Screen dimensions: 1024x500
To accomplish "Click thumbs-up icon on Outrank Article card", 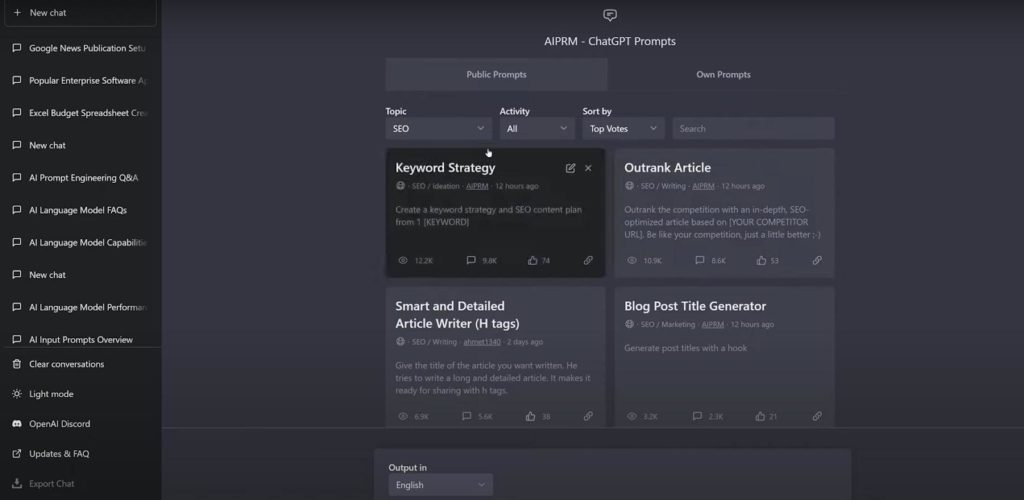I will tap(761, 260).
